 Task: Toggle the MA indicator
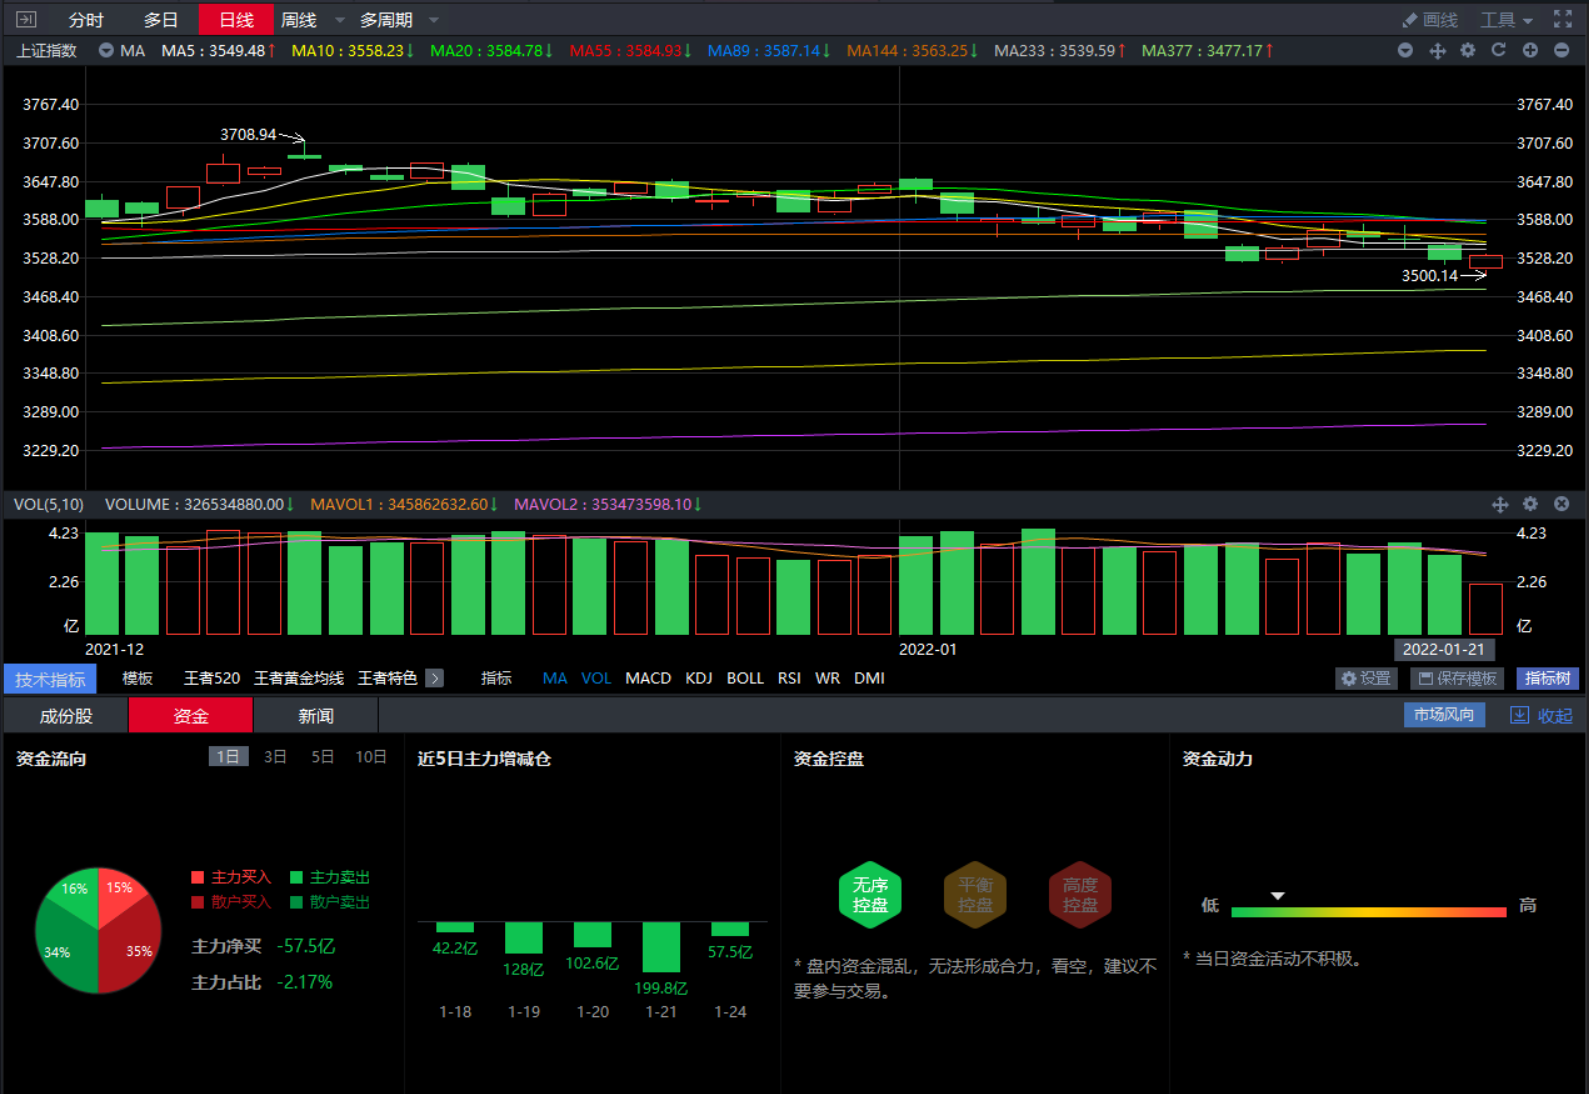(x=555, y=678)
